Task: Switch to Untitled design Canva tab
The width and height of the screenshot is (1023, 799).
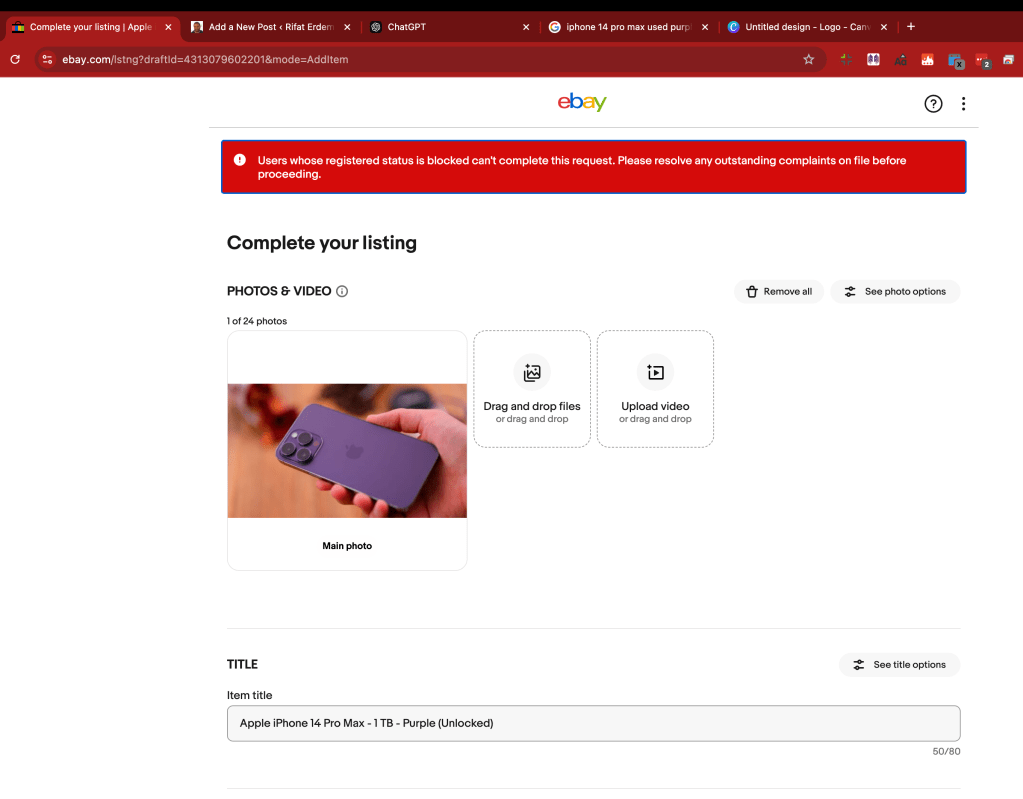Action: coord(807,27)
